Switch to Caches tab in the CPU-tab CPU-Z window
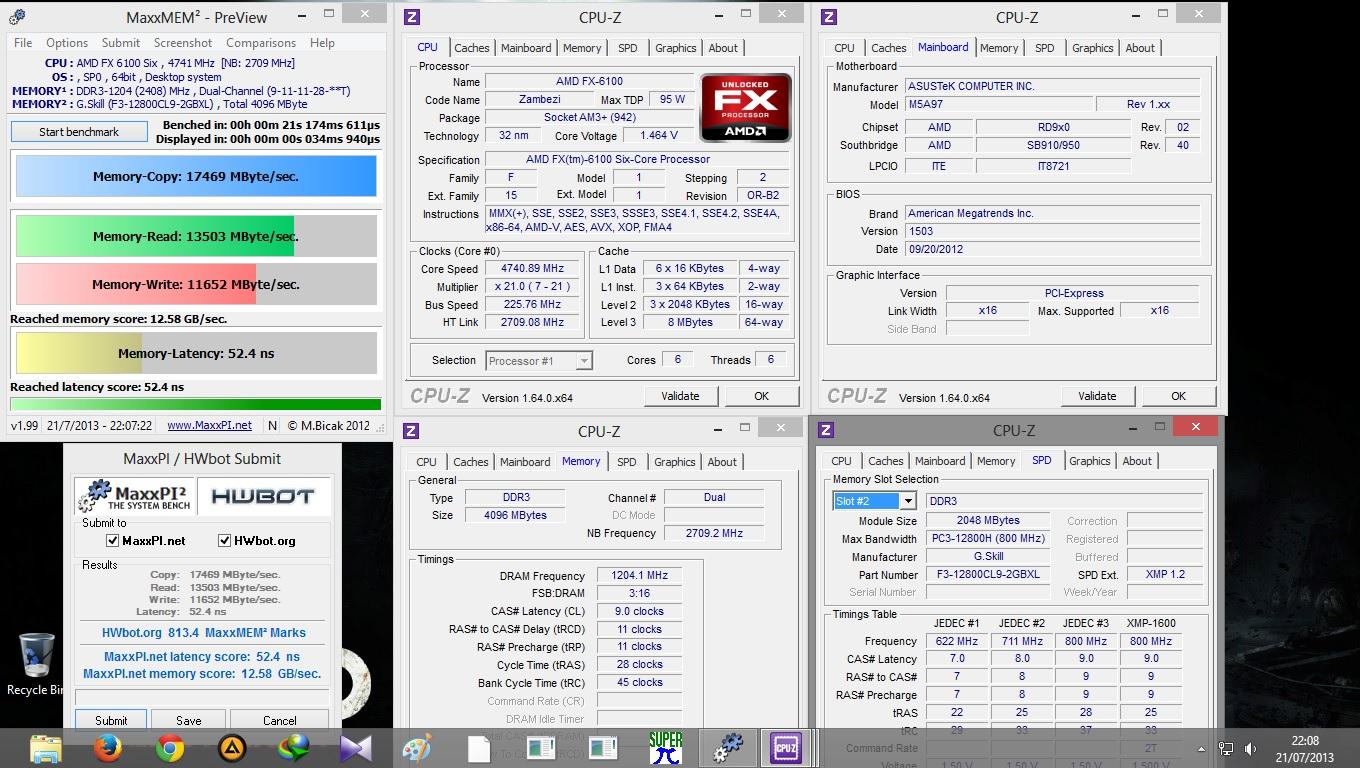The width and height of the screenshot is (1360, 768). click(x=472, y=48)
